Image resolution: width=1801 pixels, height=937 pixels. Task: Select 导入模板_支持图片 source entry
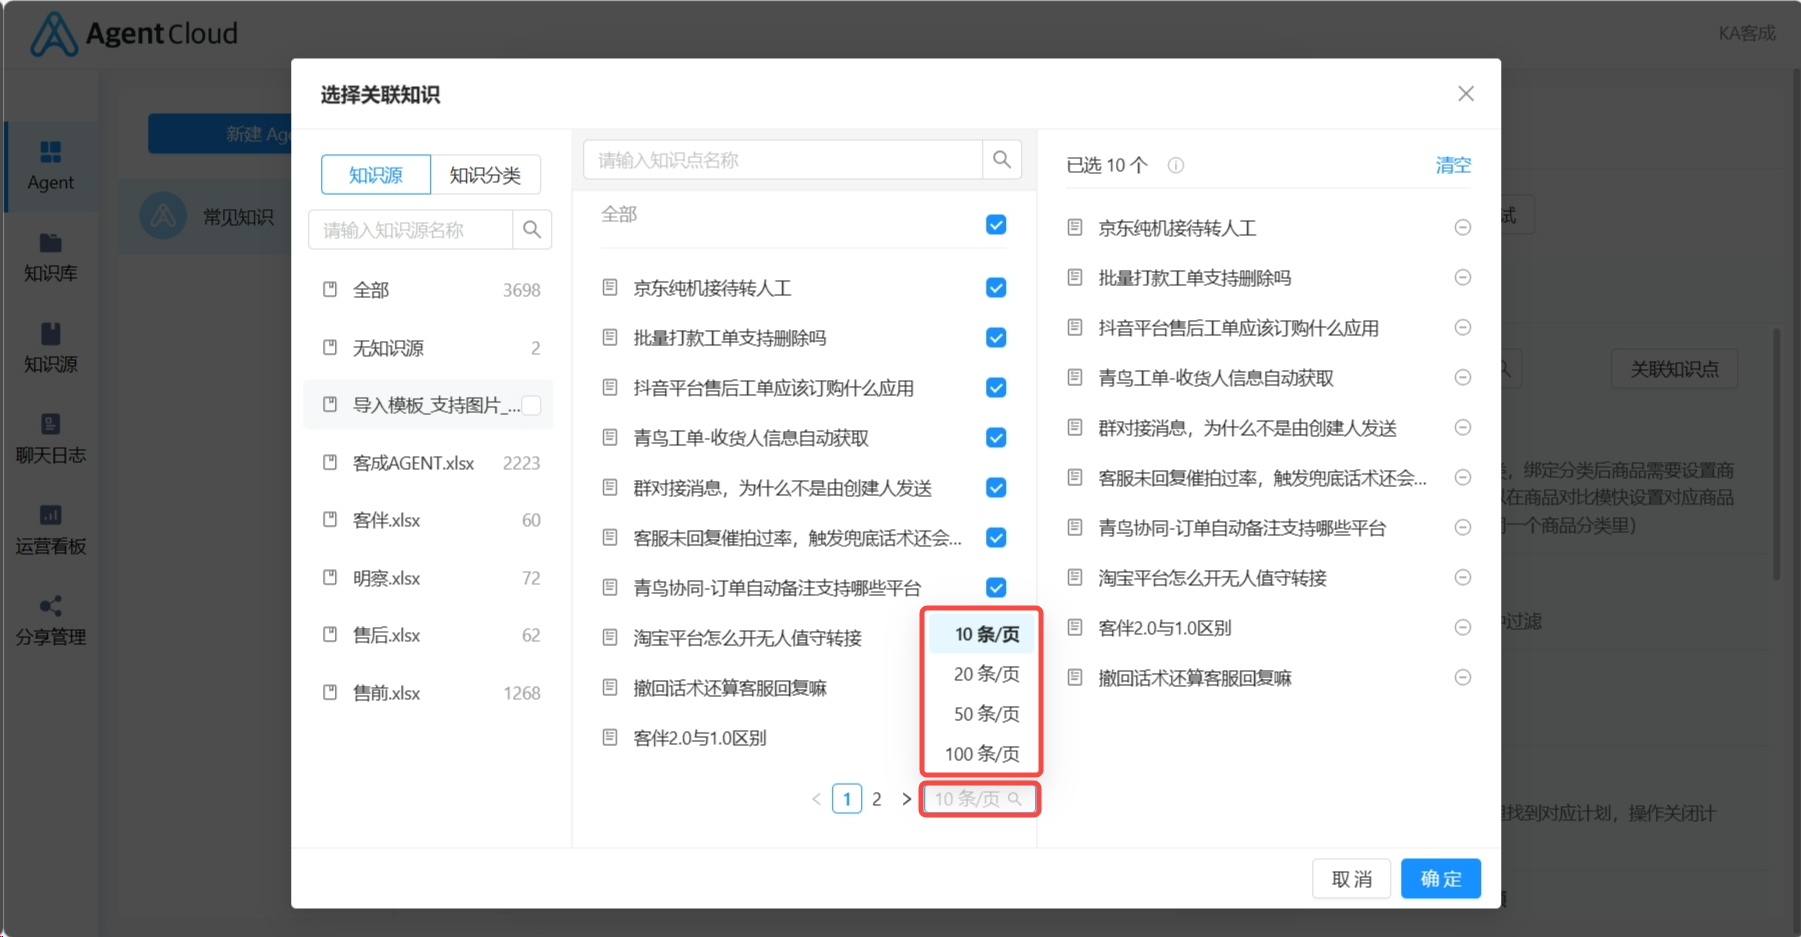coord(430,405)
